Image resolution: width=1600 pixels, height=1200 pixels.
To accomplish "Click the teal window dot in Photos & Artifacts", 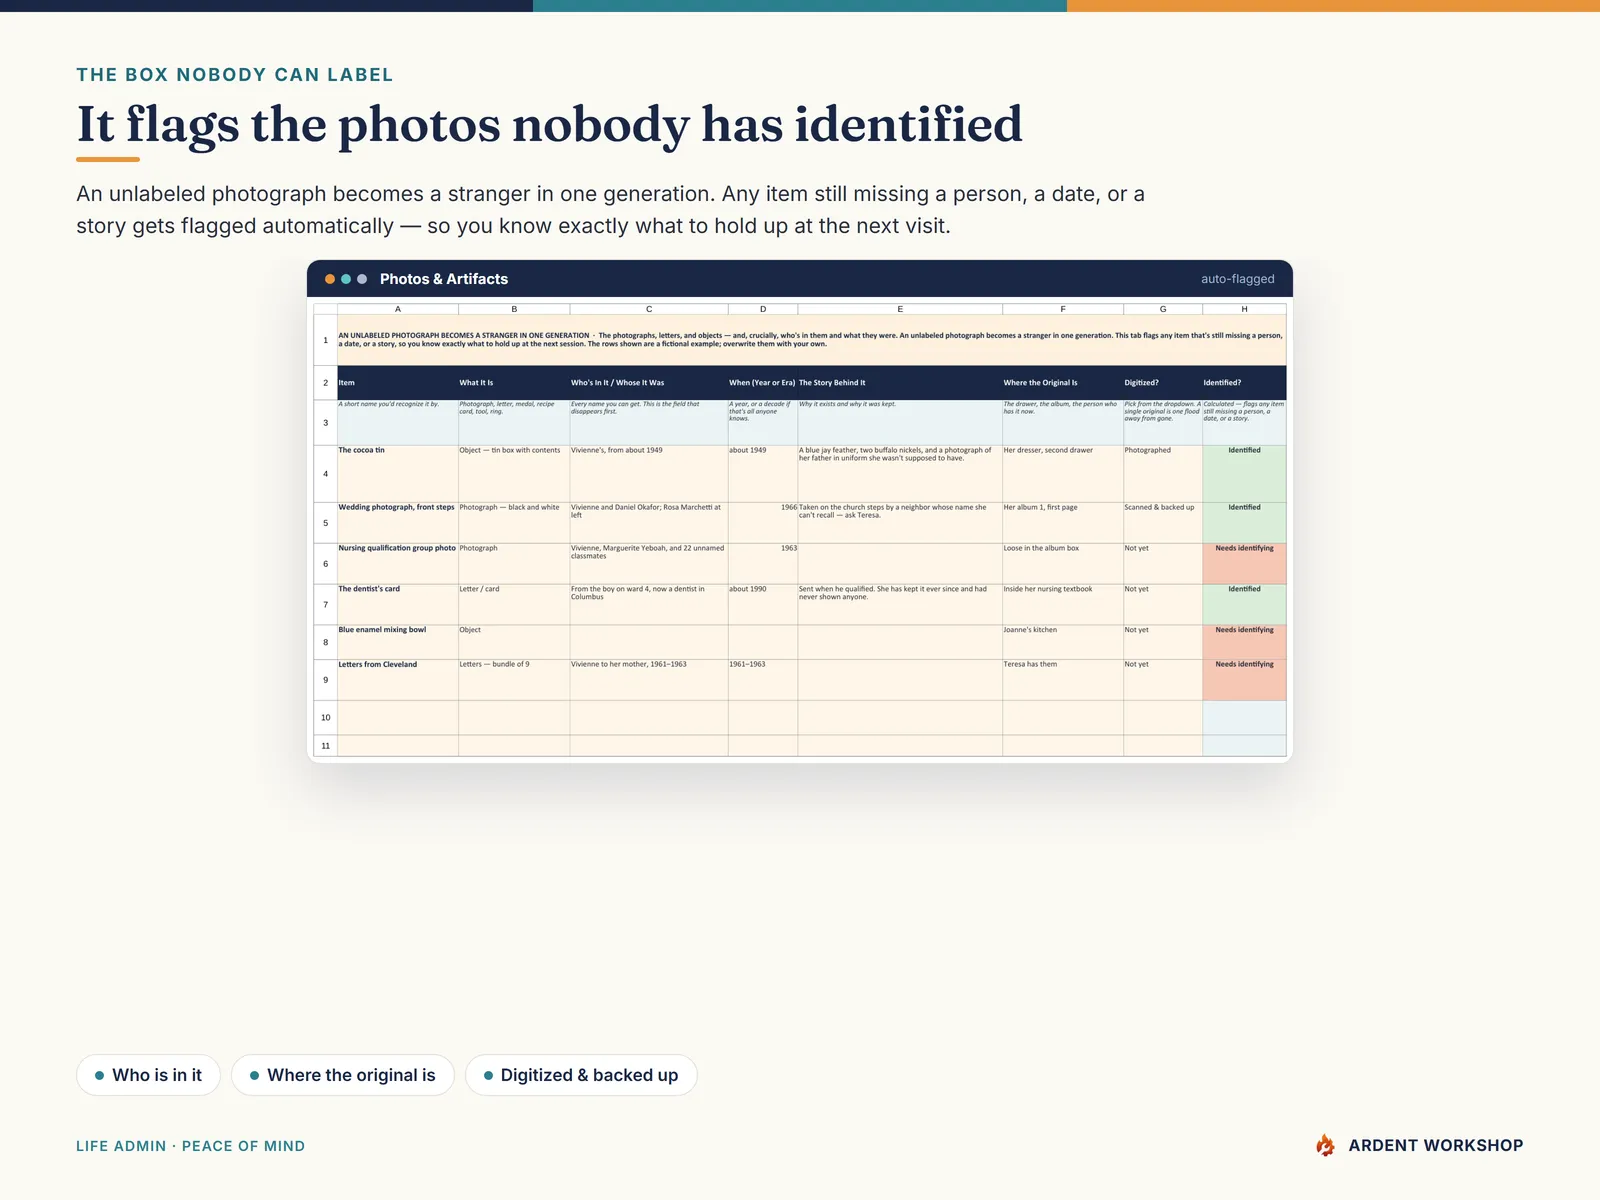I will pos(346,279).
